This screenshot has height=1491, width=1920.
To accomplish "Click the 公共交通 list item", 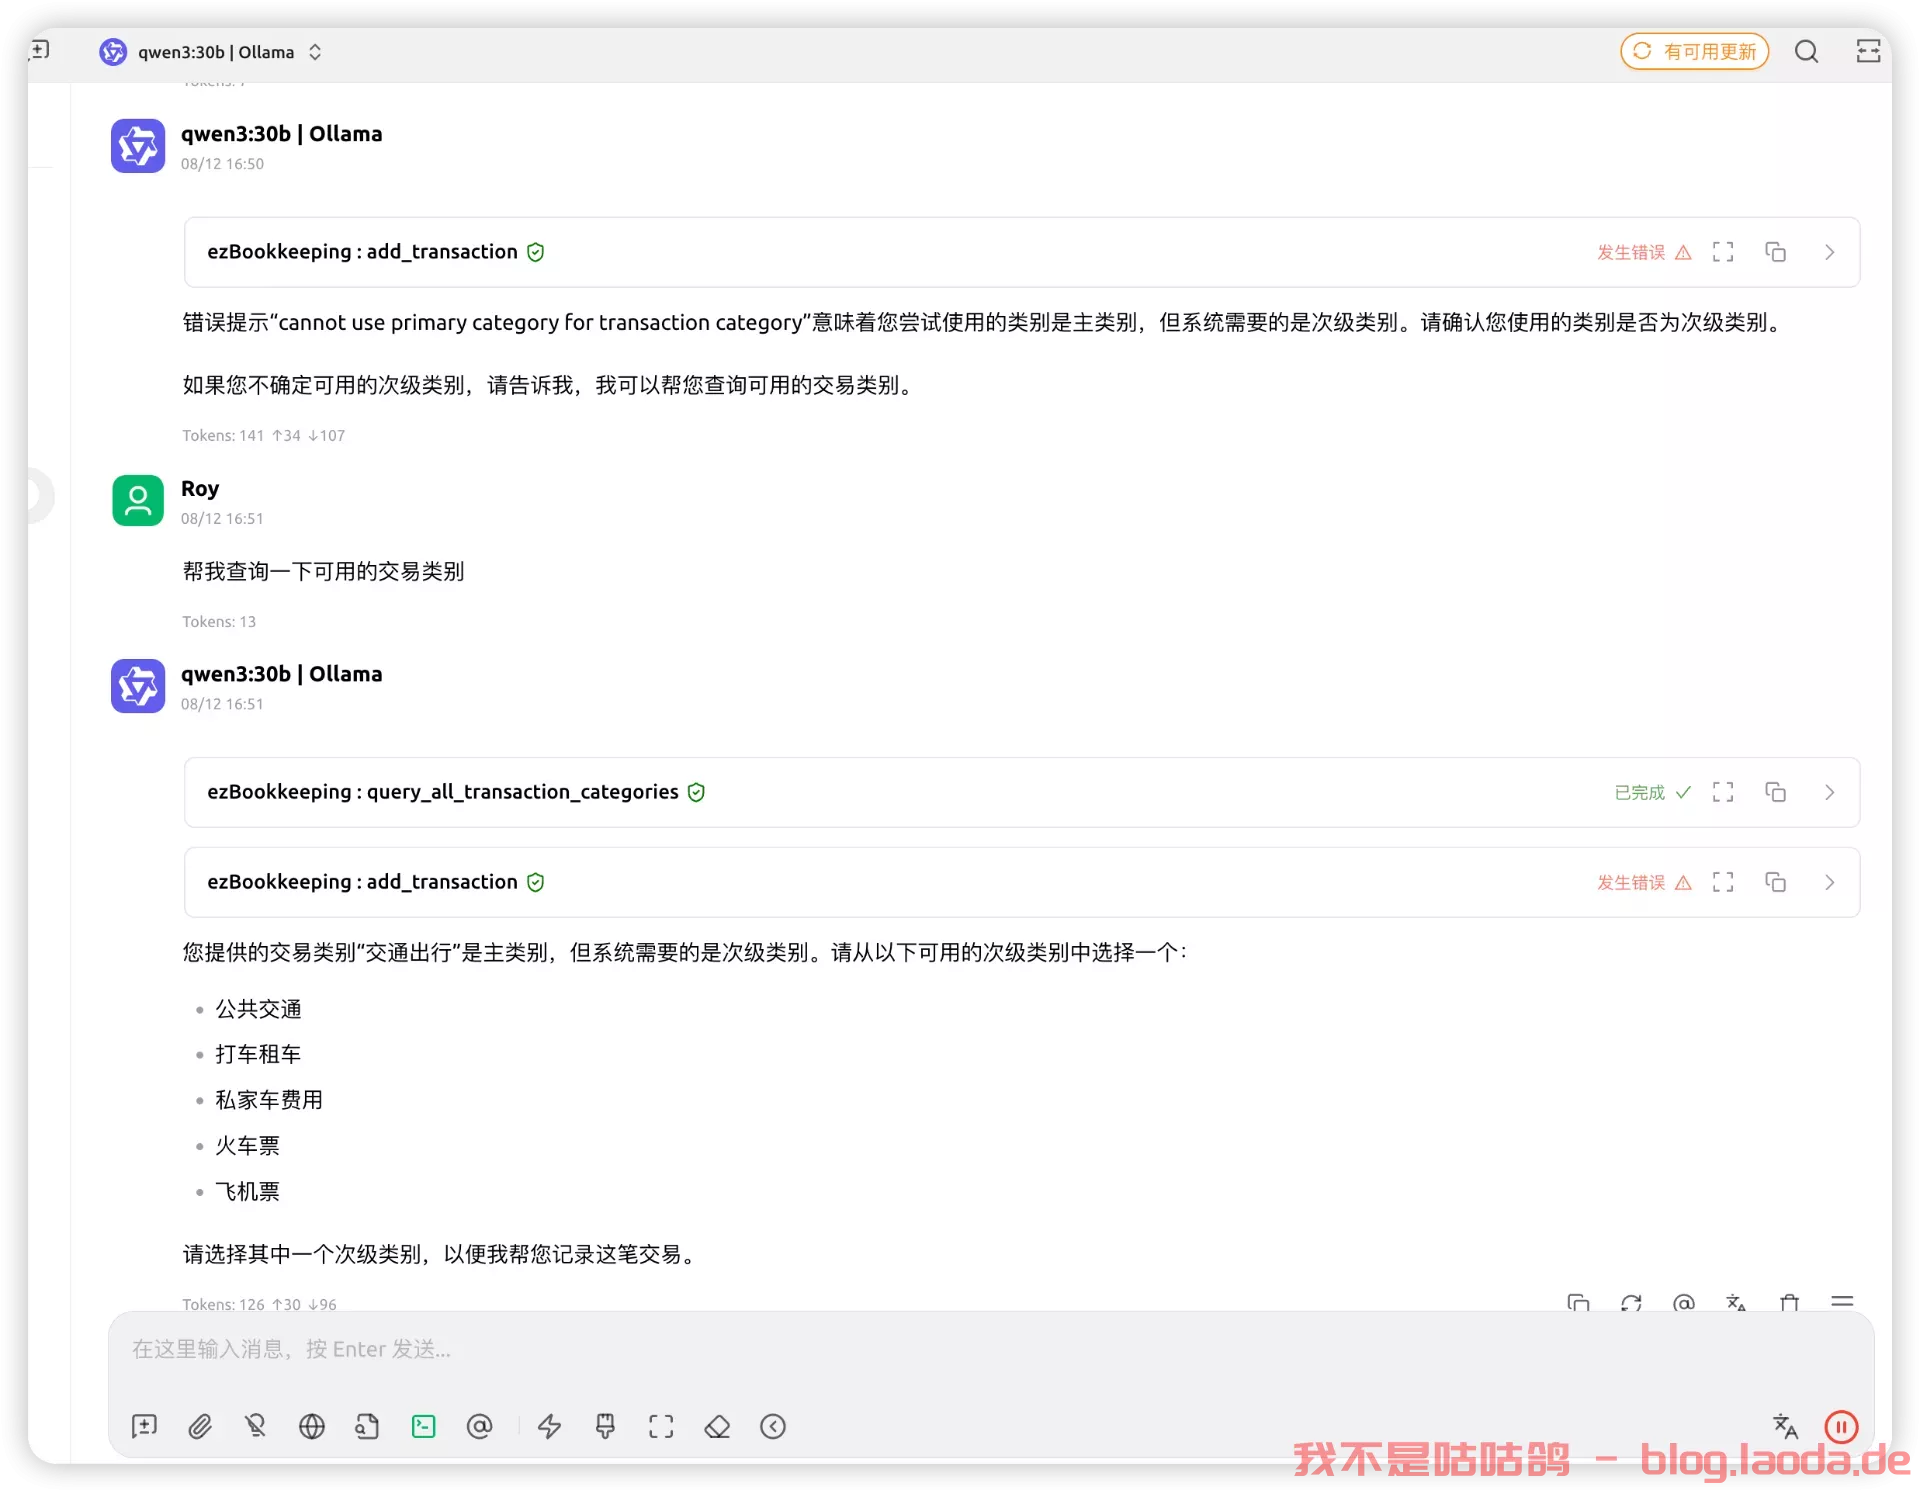I will click(x=258, y=1010).
